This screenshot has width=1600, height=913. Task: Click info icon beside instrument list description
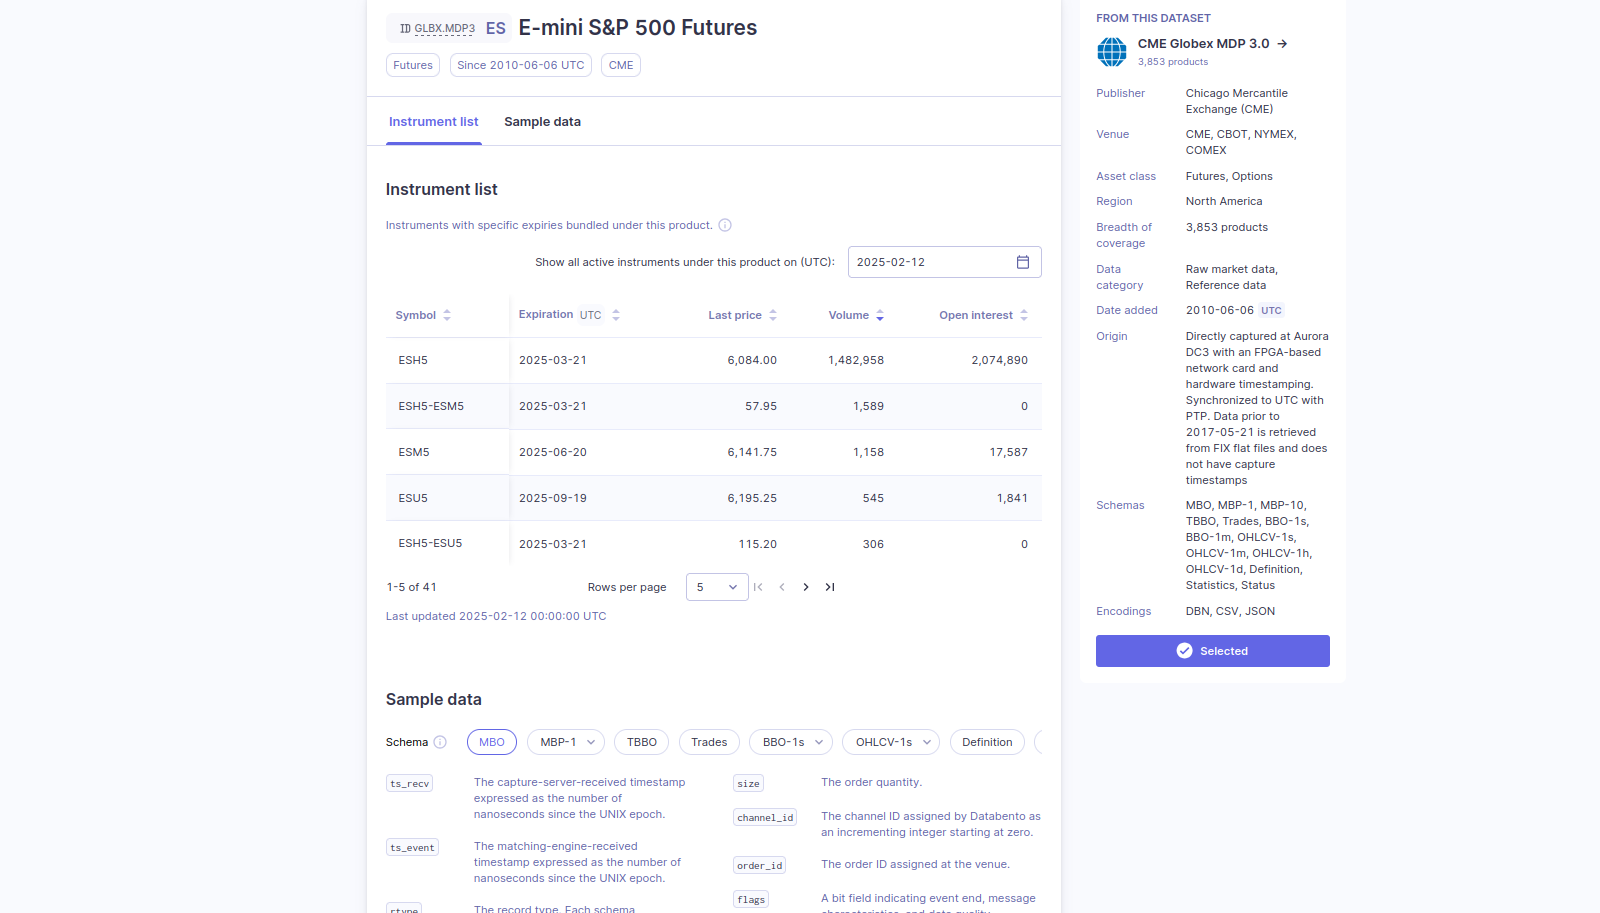coord(725,225)
